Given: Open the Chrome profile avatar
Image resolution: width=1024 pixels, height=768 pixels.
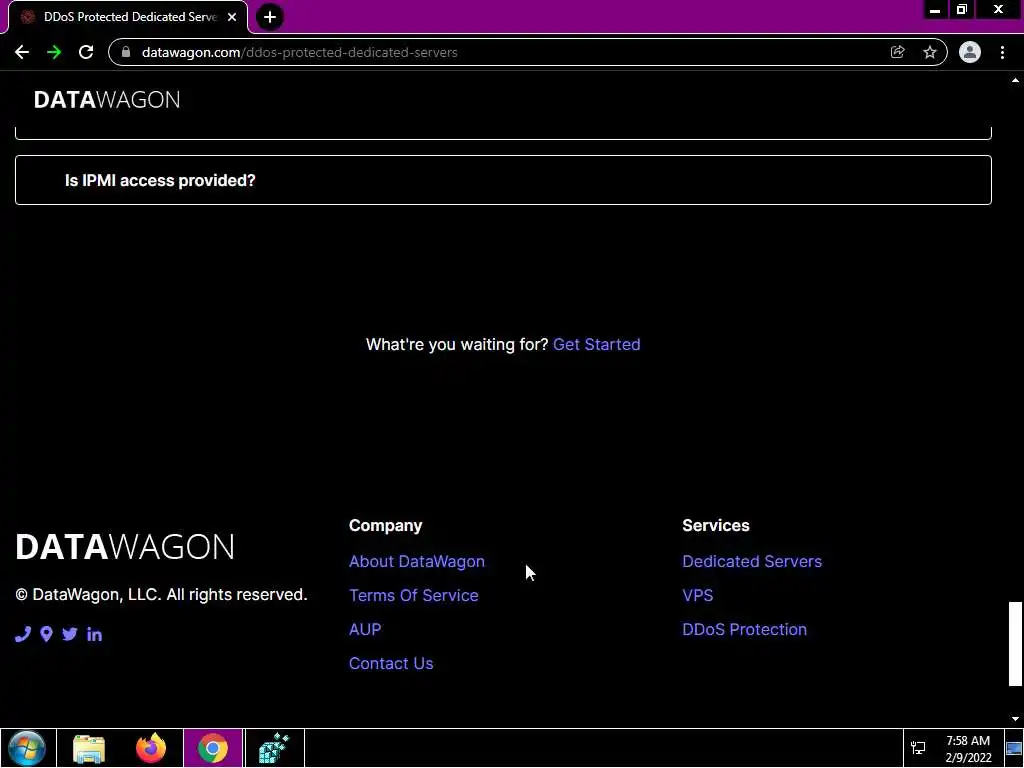Looking at the screenshot, I should pyautogui.click(x=970, y=52).
